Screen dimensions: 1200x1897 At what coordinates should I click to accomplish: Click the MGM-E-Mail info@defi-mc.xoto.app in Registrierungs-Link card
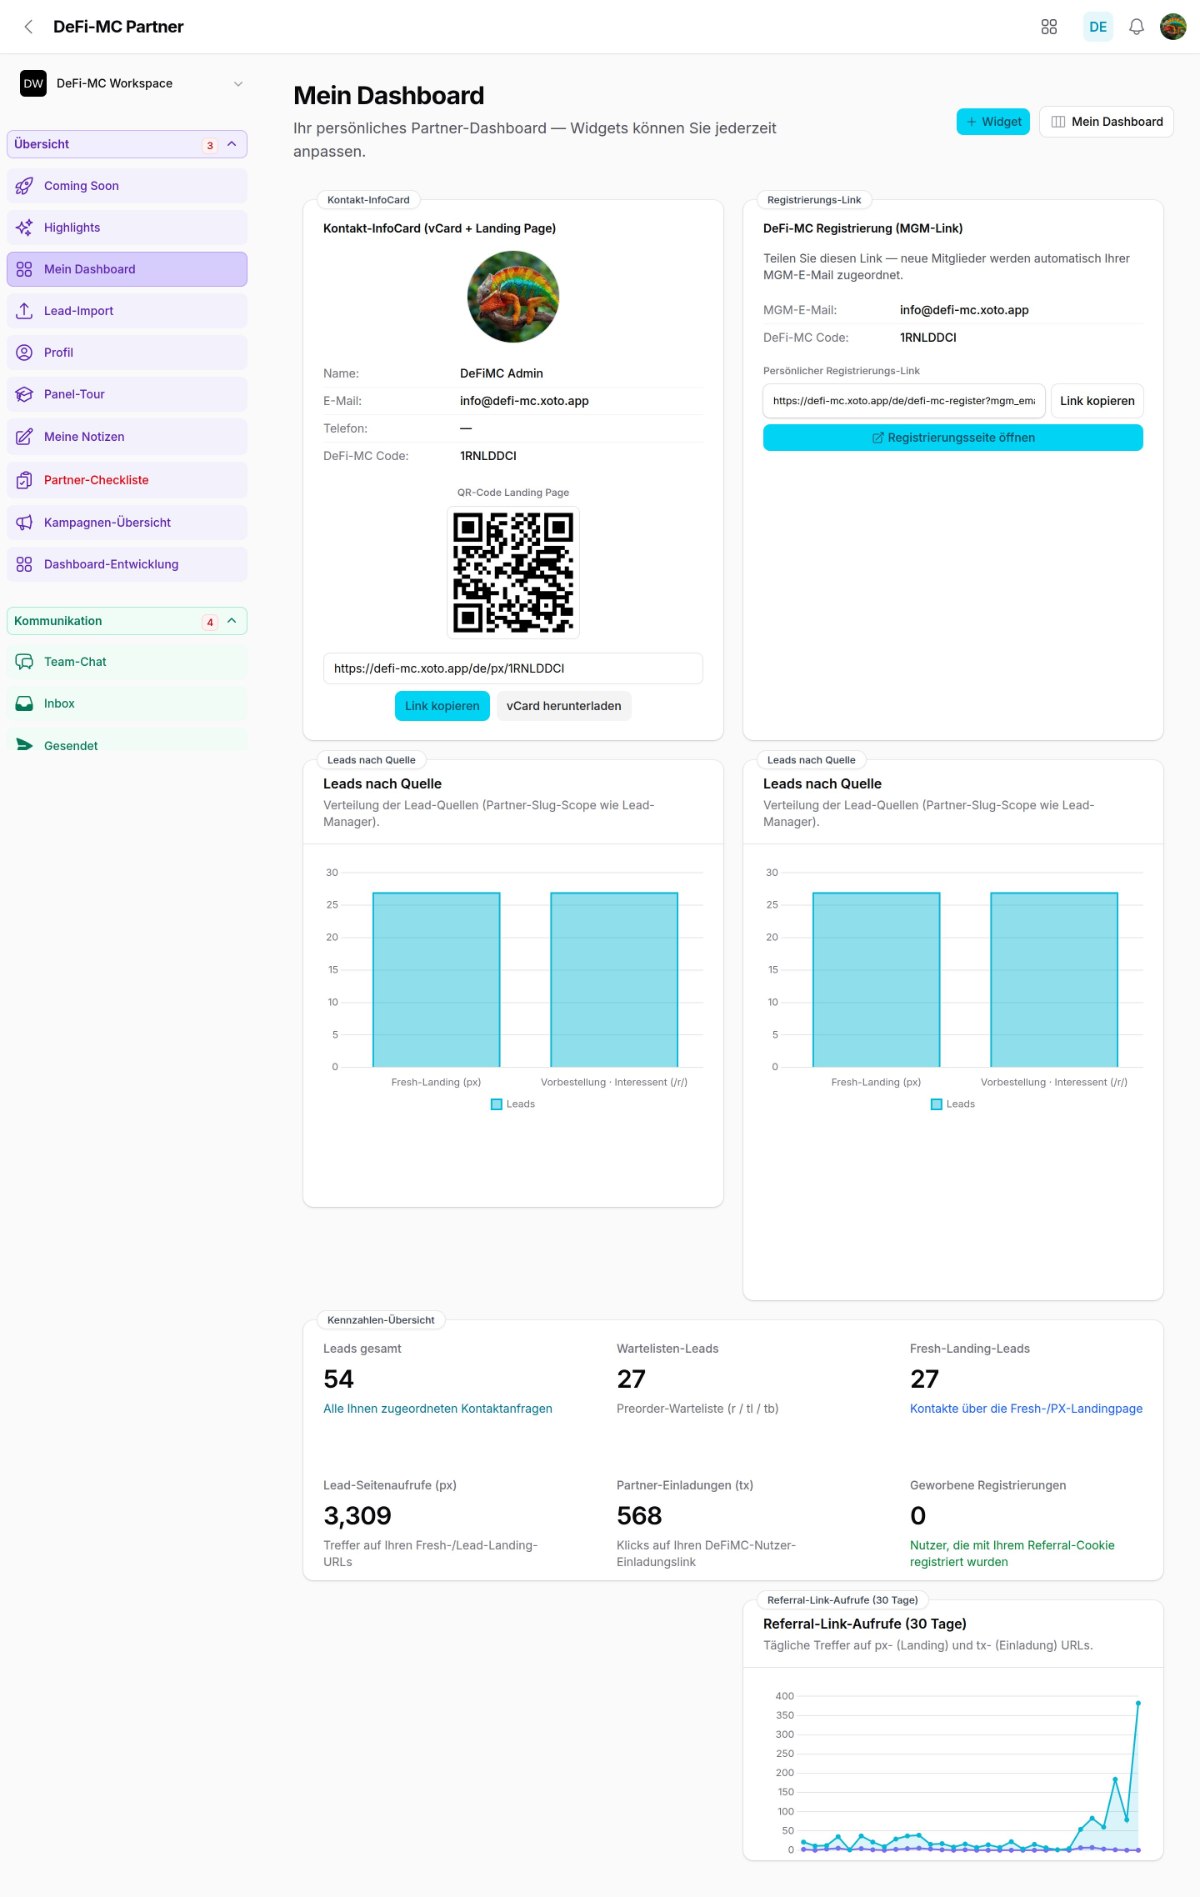click(x=964, y=310)
